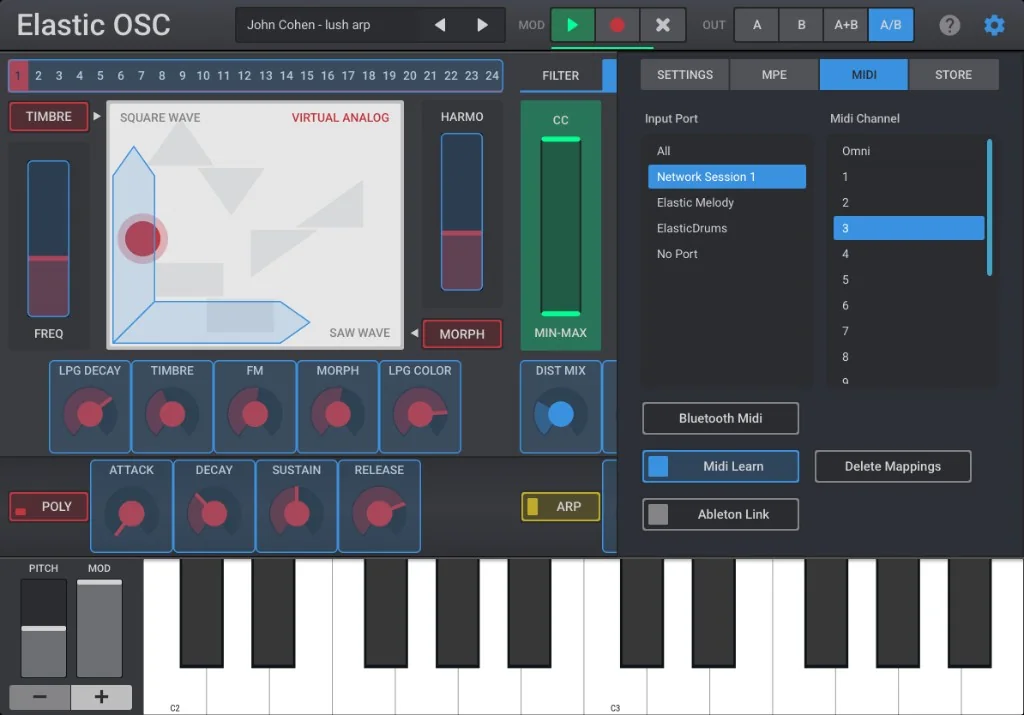Screen dimensions: 1024x715
Task: Set Midi Channel to 3
Action: click(x=908, y=228)
